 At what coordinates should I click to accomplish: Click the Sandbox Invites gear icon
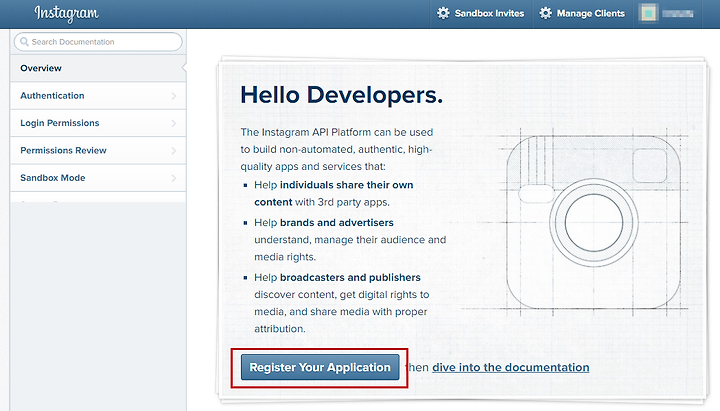pyautogui.click(x=443, y=13)
